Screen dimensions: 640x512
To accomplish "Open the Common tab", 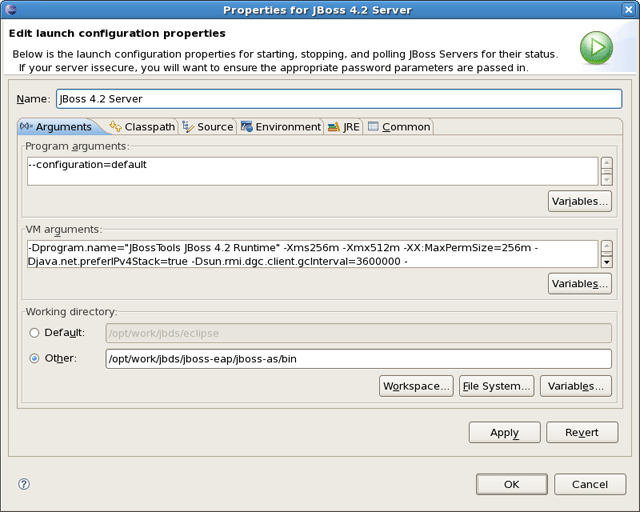I will [x=399, y=127].
